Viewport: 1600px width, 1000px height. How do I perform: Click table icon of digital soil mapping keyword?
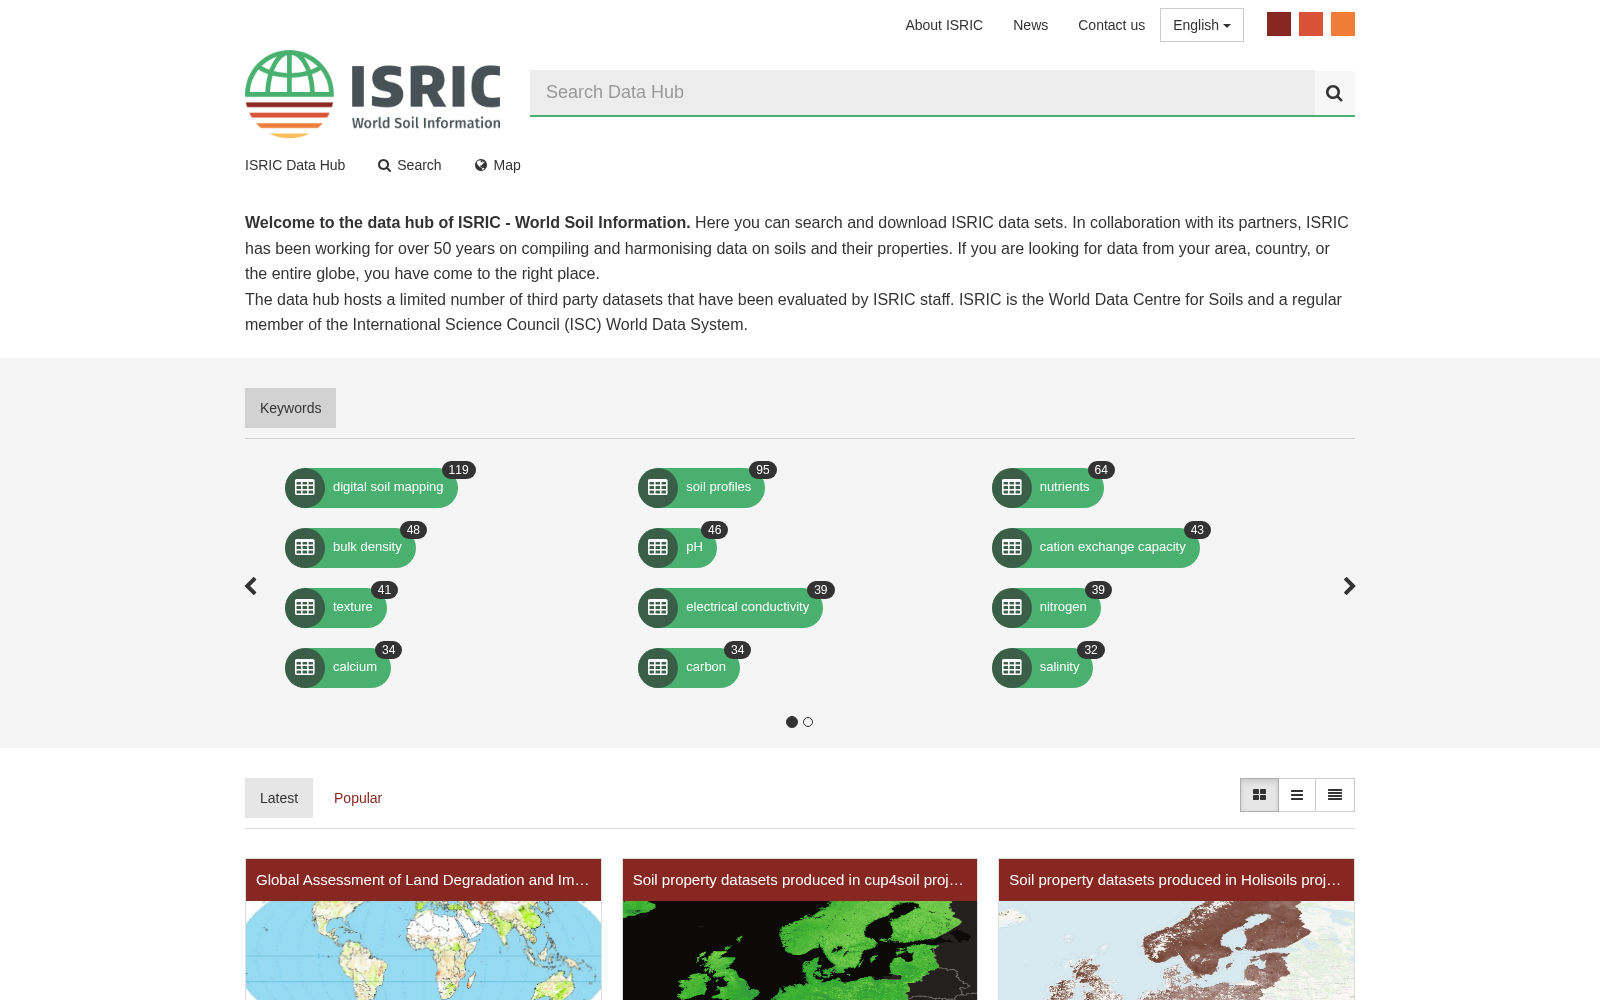click(x=305, y=488)
